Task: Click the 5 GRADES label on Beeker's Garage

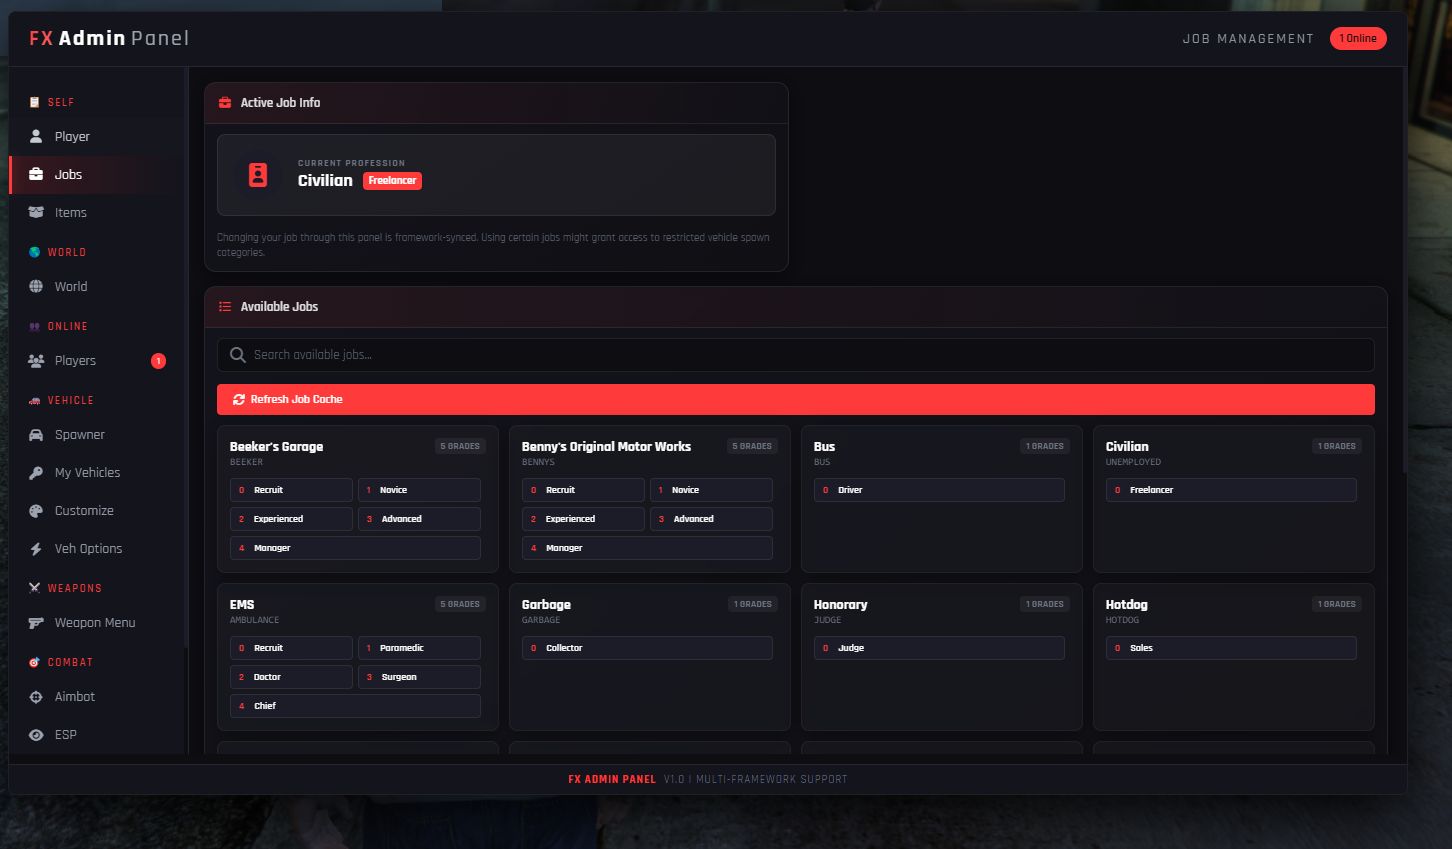Action: tap(460, 446)
